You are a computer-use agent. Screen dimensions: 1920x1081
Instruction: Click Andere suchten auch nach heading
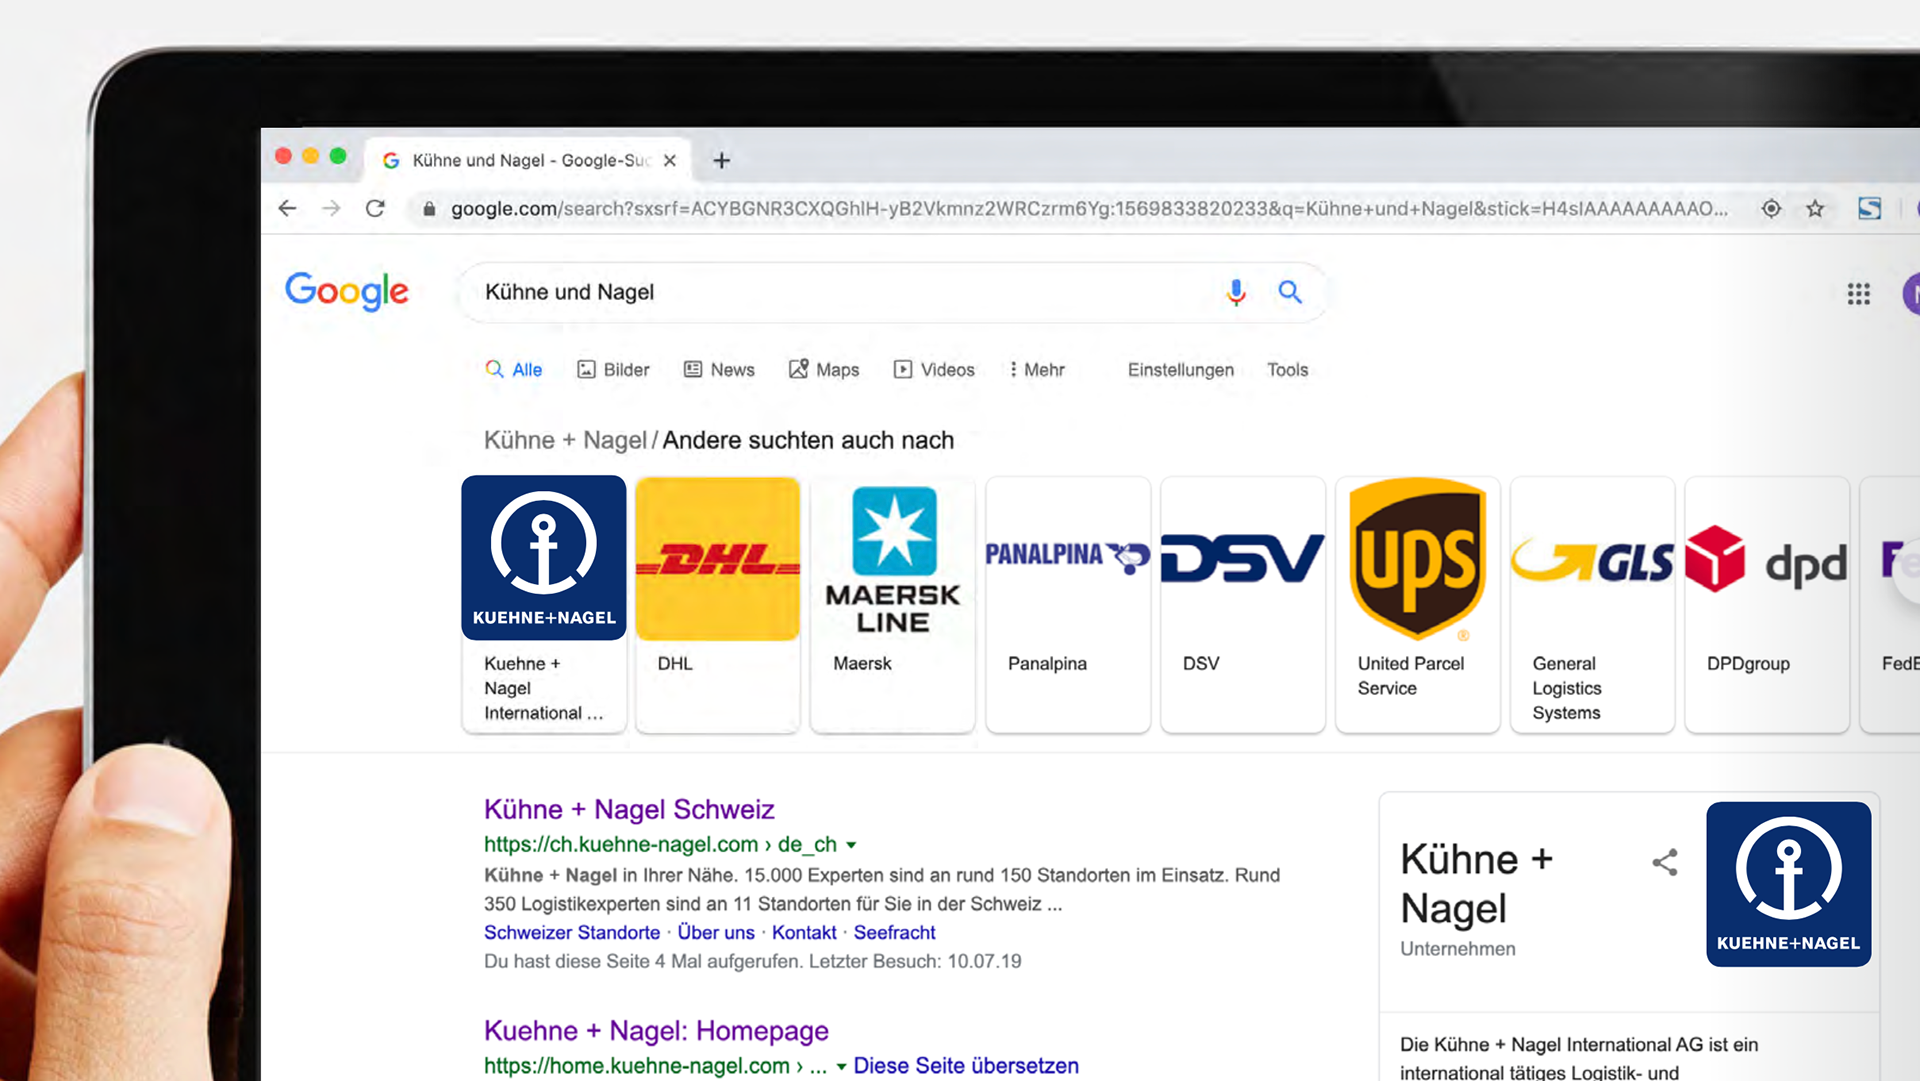tap(808, 440)
